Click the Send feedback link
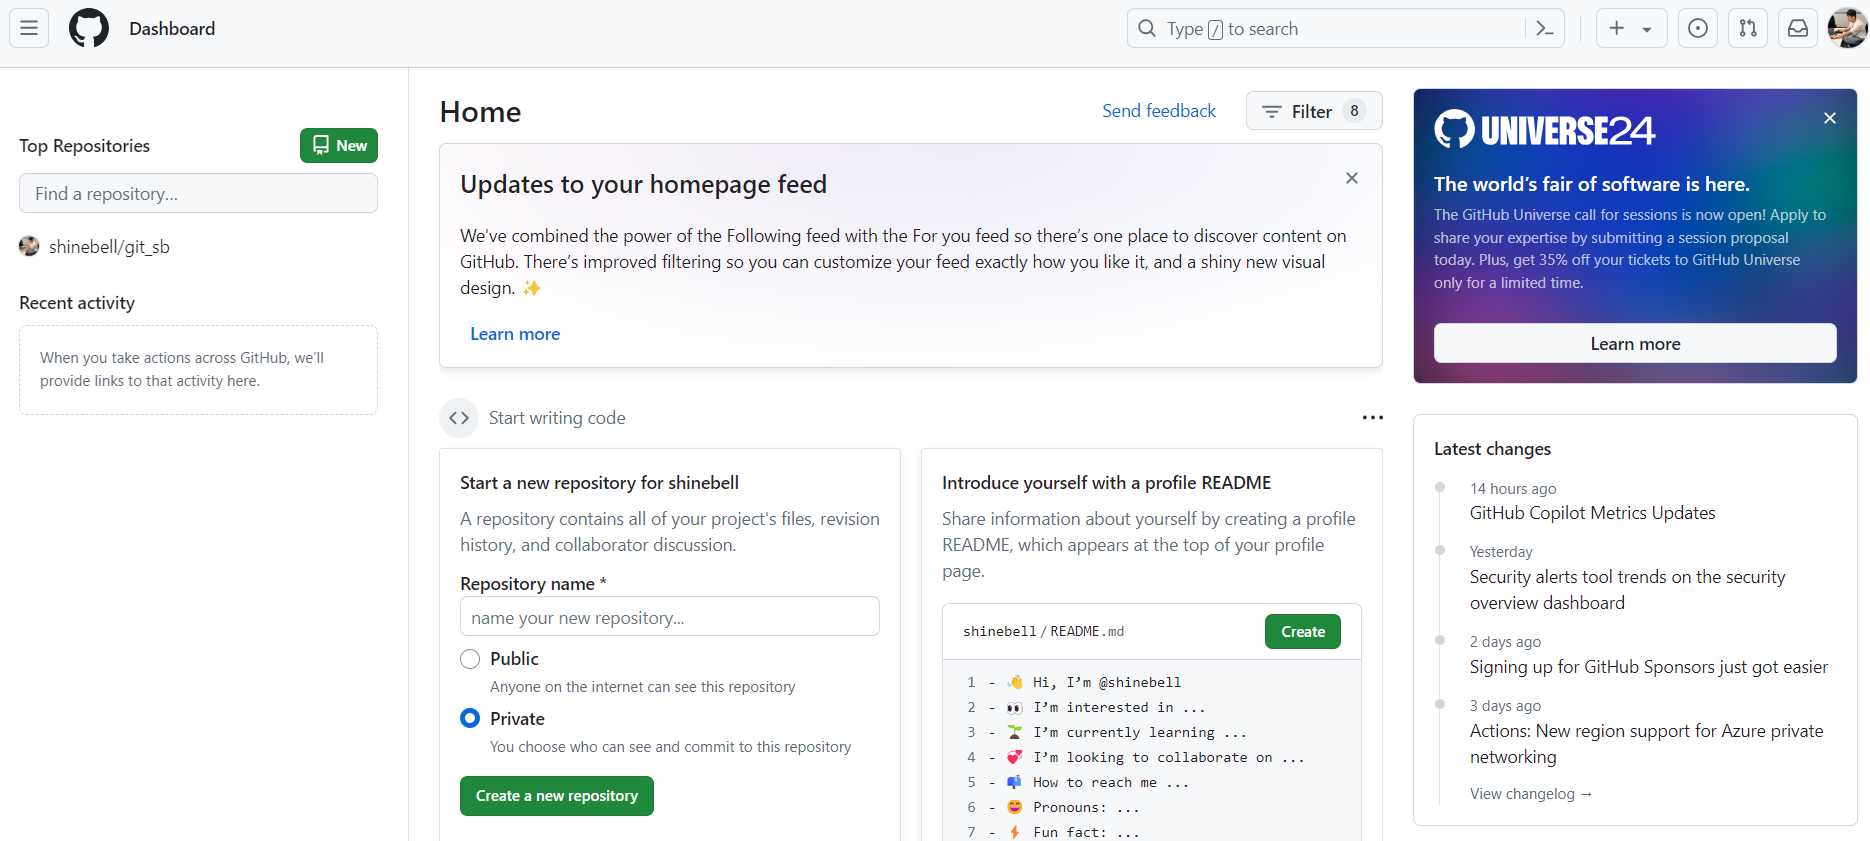The height and width of the screenshot is (841, 1870). point(1159,111)
